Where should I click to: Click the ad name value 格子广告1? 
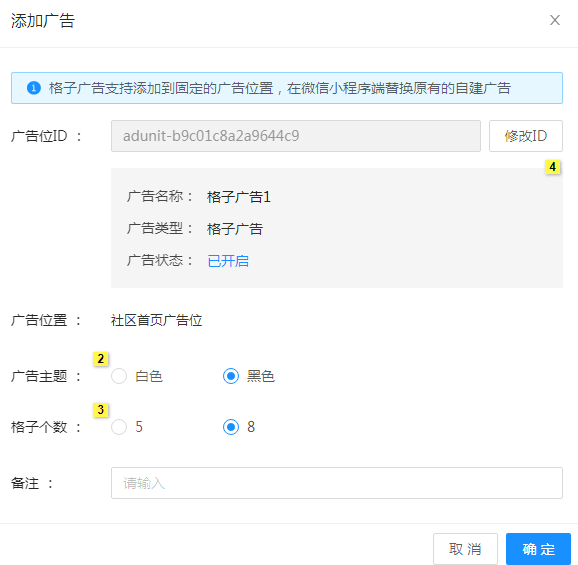239,197
